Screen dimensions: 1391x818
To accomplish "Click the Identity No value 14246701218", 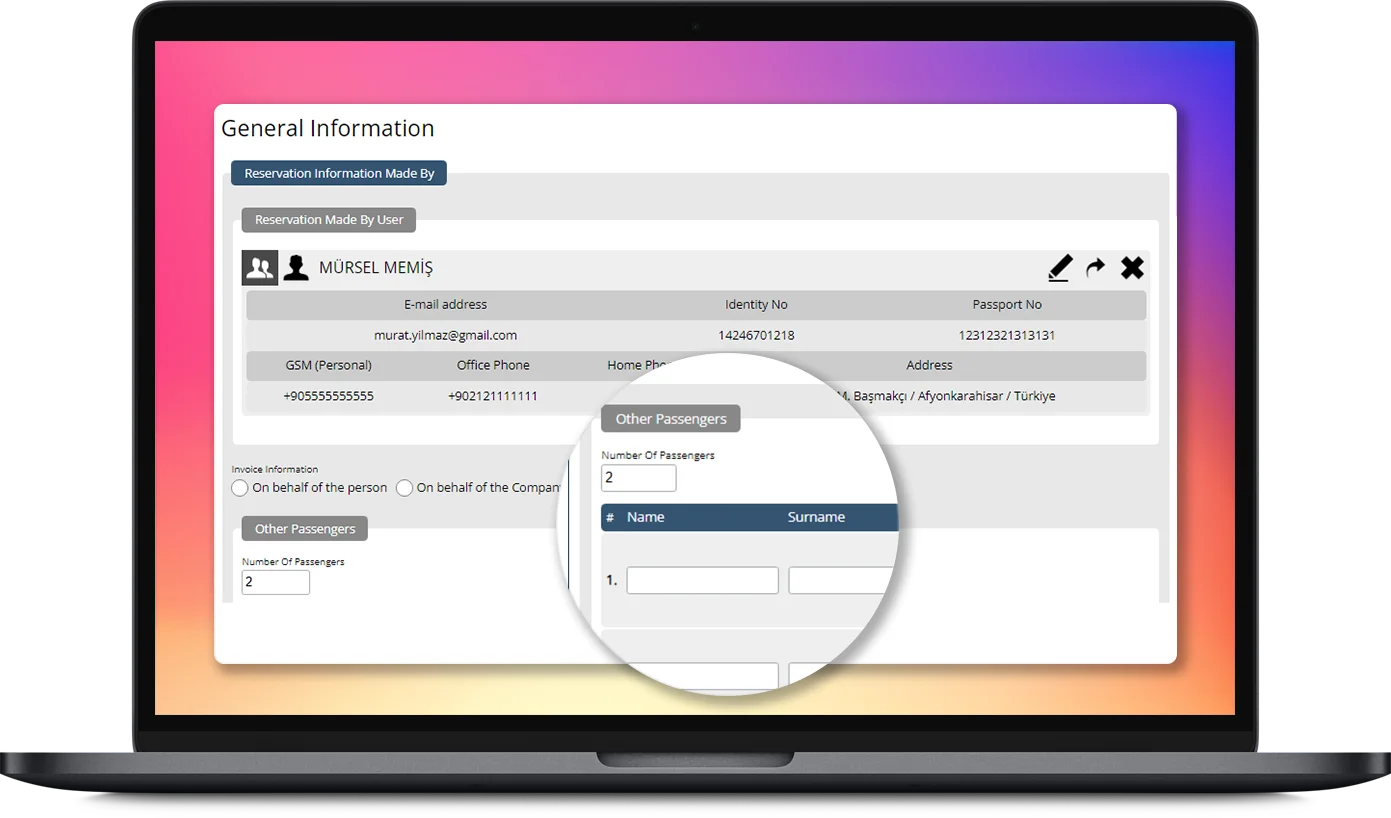I will (756, 335).
